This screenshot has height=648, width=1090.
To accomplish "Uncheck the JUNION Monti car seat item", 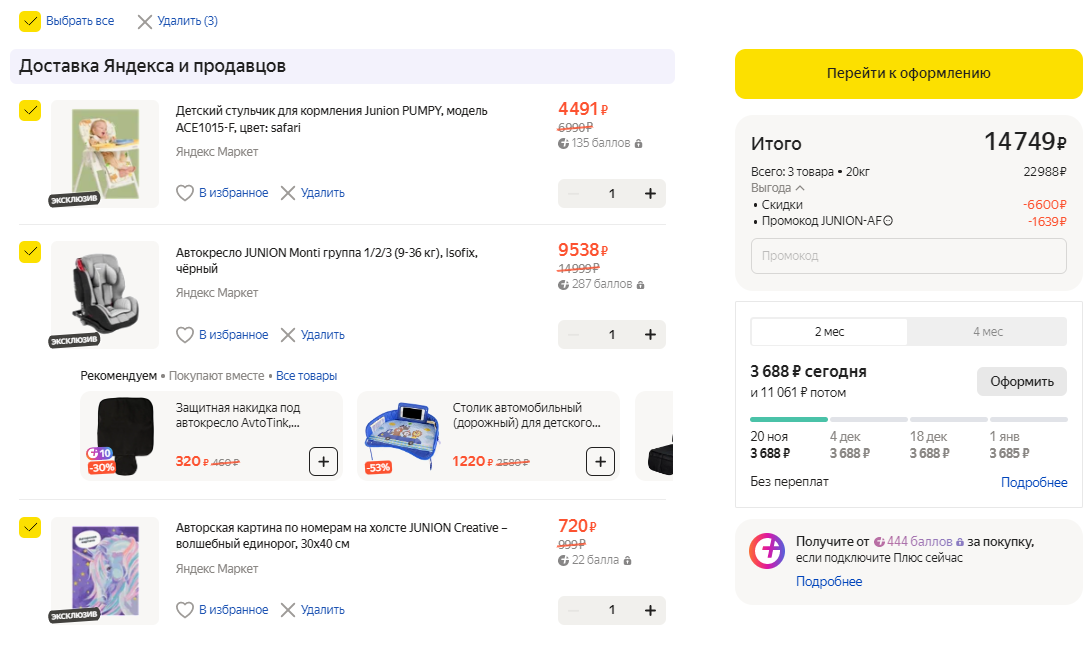I will point(30,252).
